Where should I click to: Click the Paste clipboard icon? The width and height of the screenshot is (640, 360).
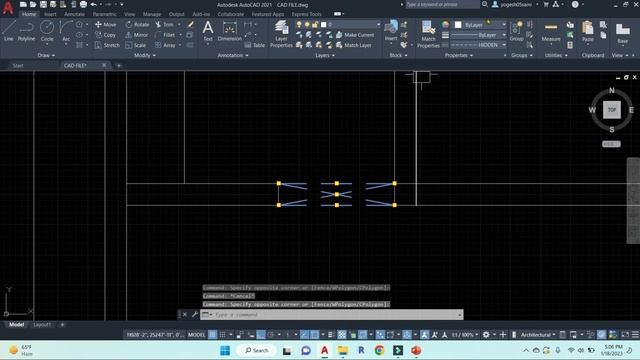coord(588,32)
